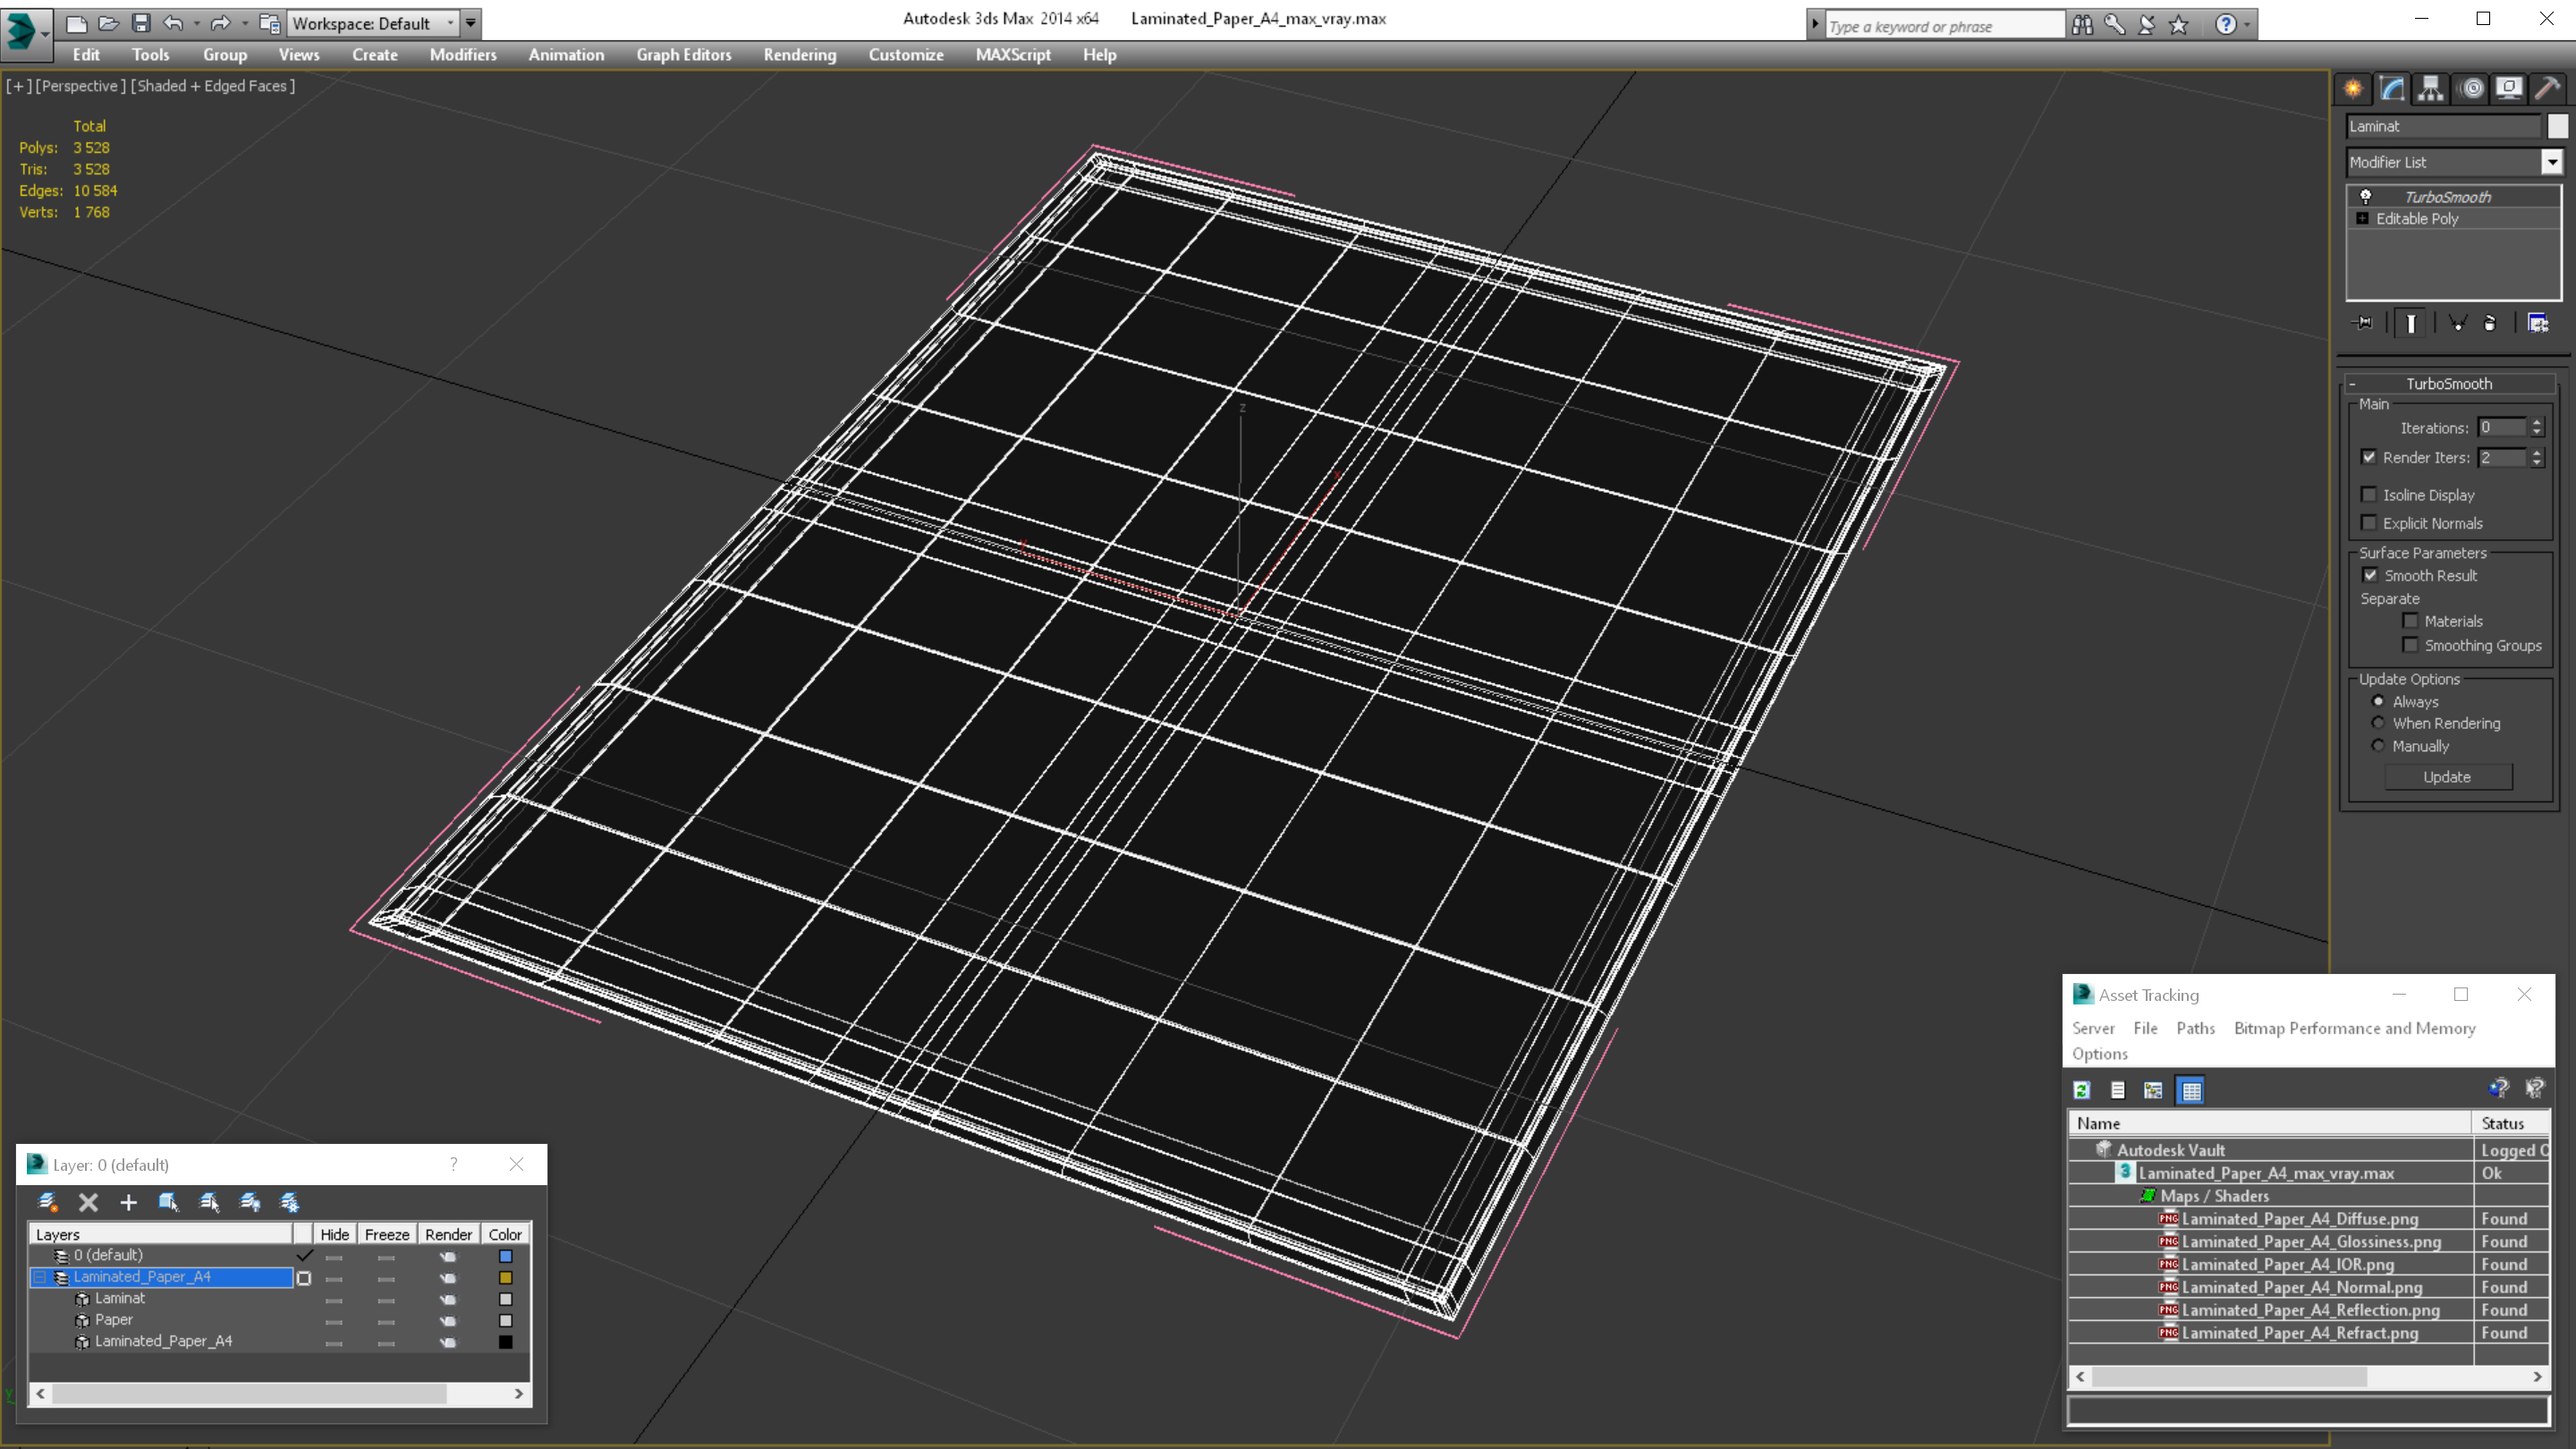Open the Rendering menu
Screen dimensions: 2576x1449
point(799,55)
